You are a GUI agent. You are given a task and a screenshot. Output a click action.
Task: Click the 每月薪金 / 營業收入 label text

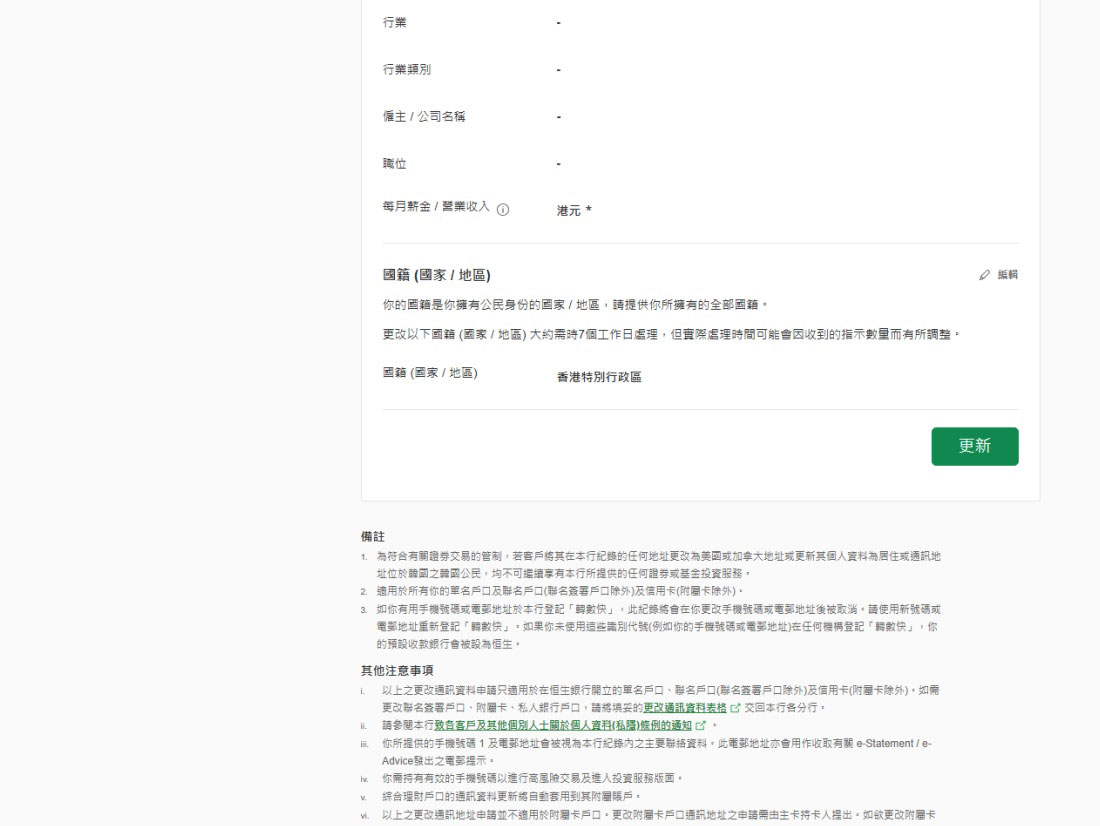point(436,206)
